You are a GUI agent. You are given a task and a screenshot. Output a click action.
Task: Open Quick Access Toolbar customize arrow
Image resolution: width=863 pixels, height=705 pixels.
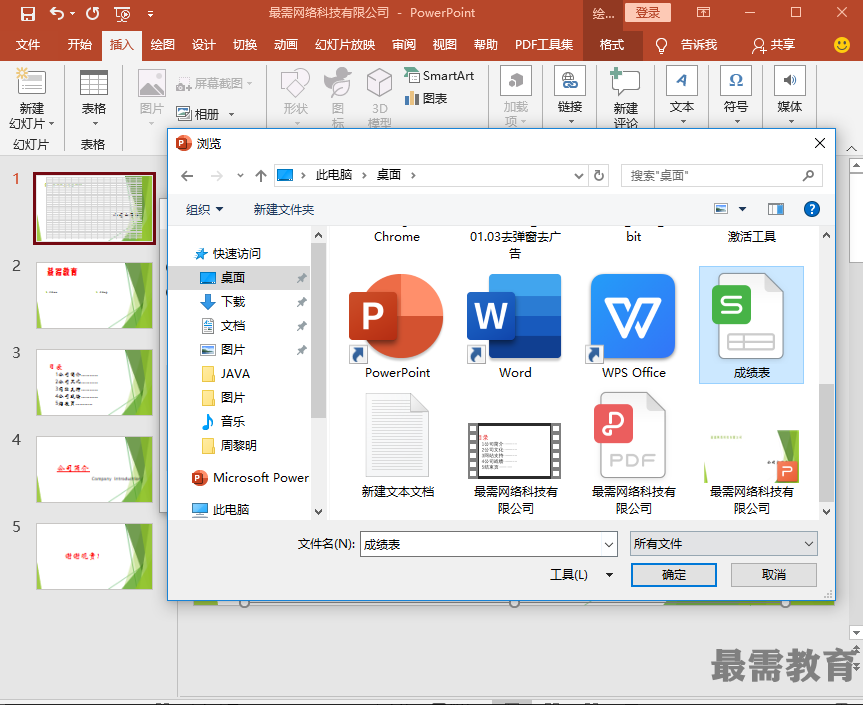pos(150,14)
